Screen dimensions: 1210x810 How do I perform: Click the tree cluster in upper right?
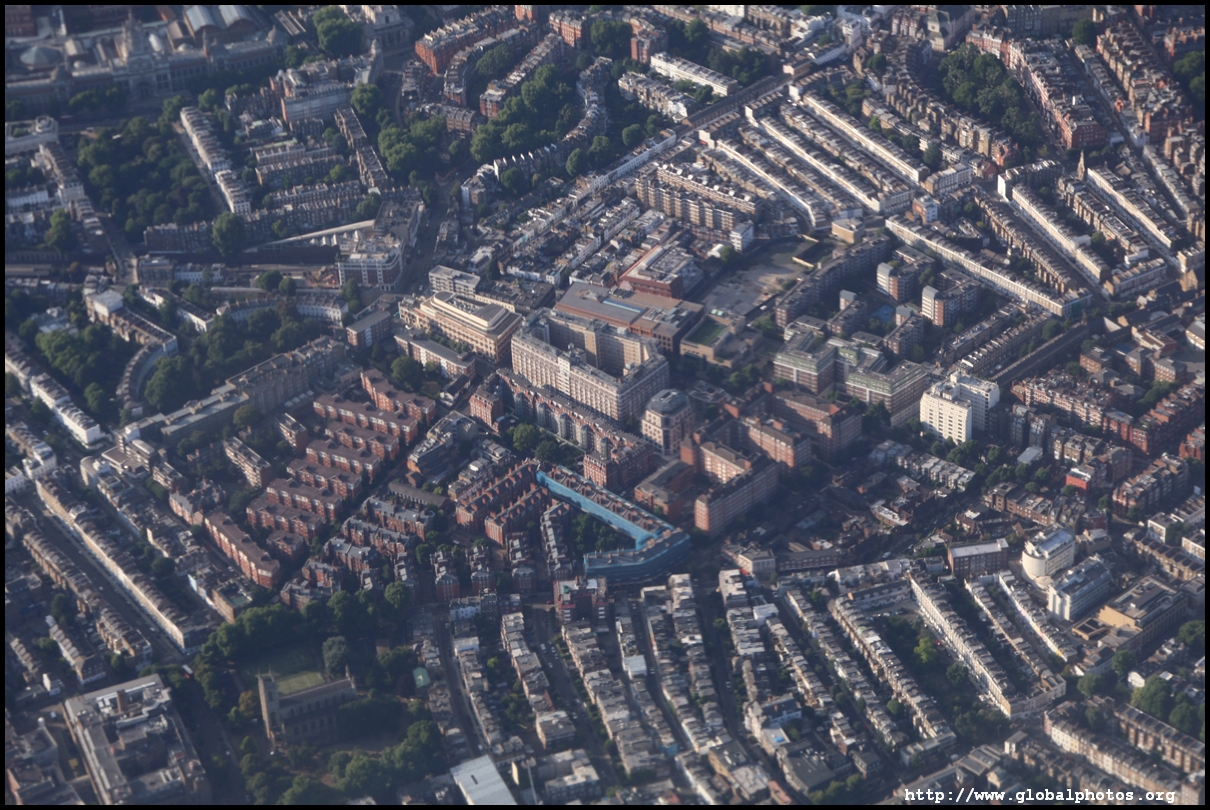(985, 92)
